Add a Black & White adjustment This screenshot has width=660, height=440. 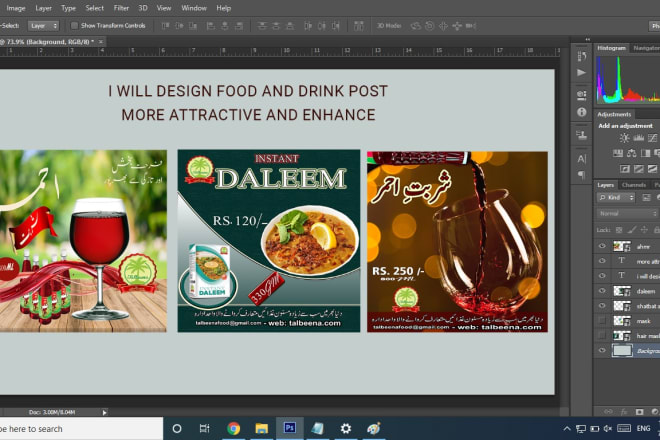[645, 153]
